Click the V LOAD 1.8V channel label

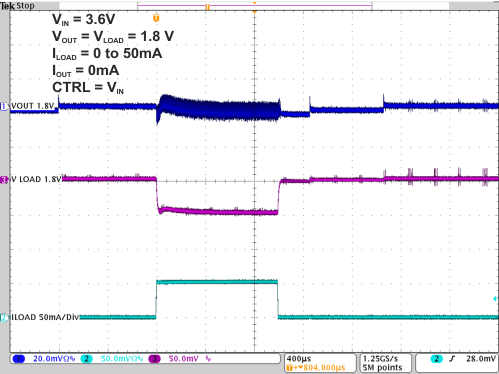pos(36,179)
